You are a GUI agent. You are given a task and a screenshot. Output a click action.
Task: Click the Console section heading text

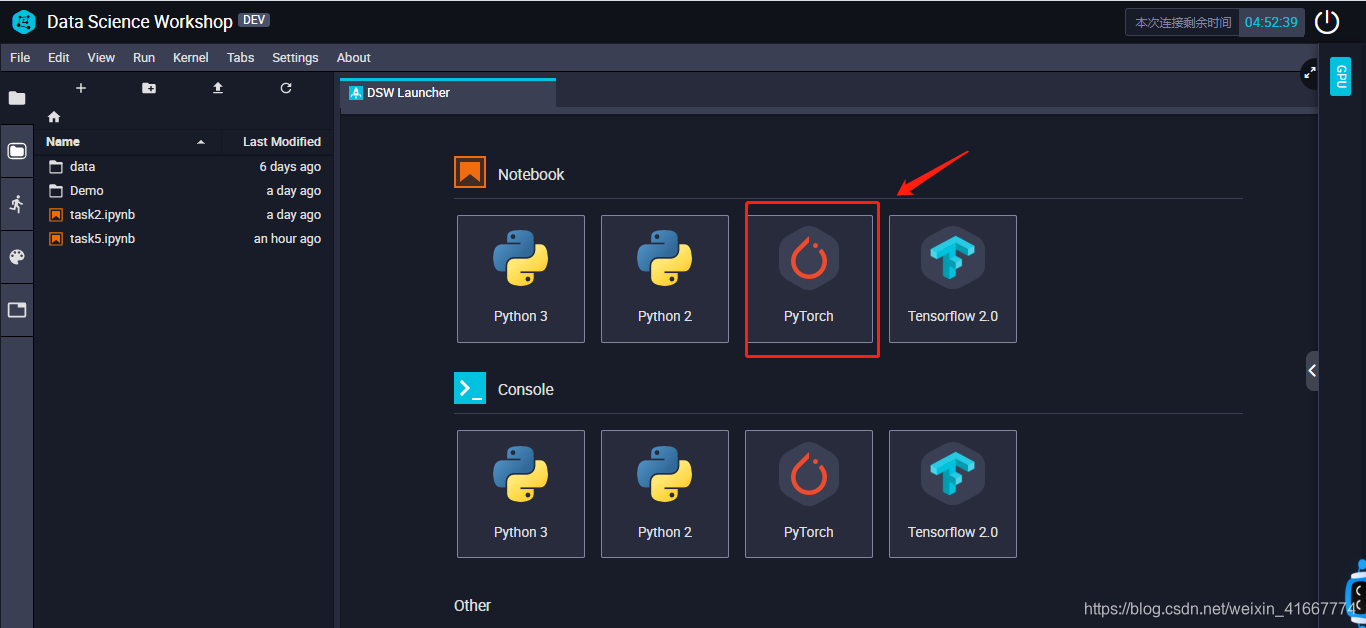tap(526, 389)
